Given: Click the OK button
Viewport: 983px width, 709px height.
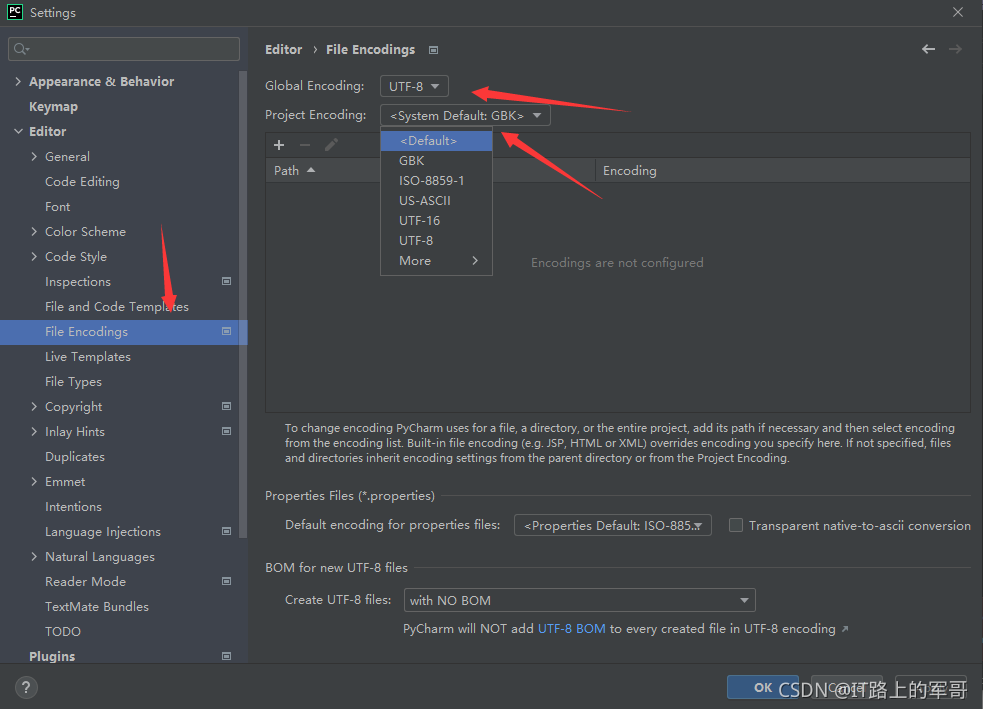Looking at the screenshot, I should pos(763,688).
